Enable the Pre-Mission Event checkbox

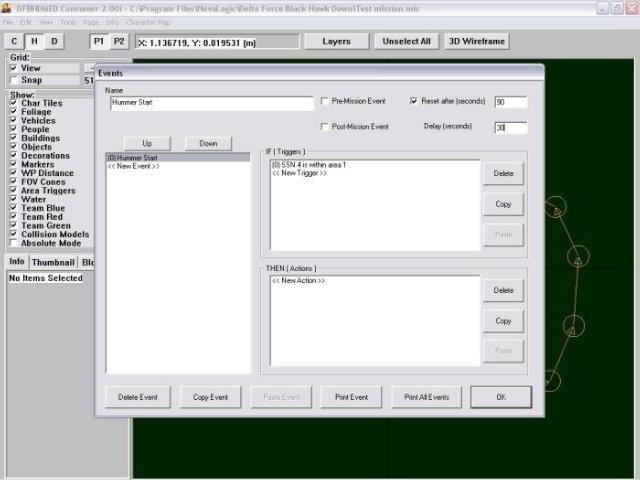(x=324, y=102)
